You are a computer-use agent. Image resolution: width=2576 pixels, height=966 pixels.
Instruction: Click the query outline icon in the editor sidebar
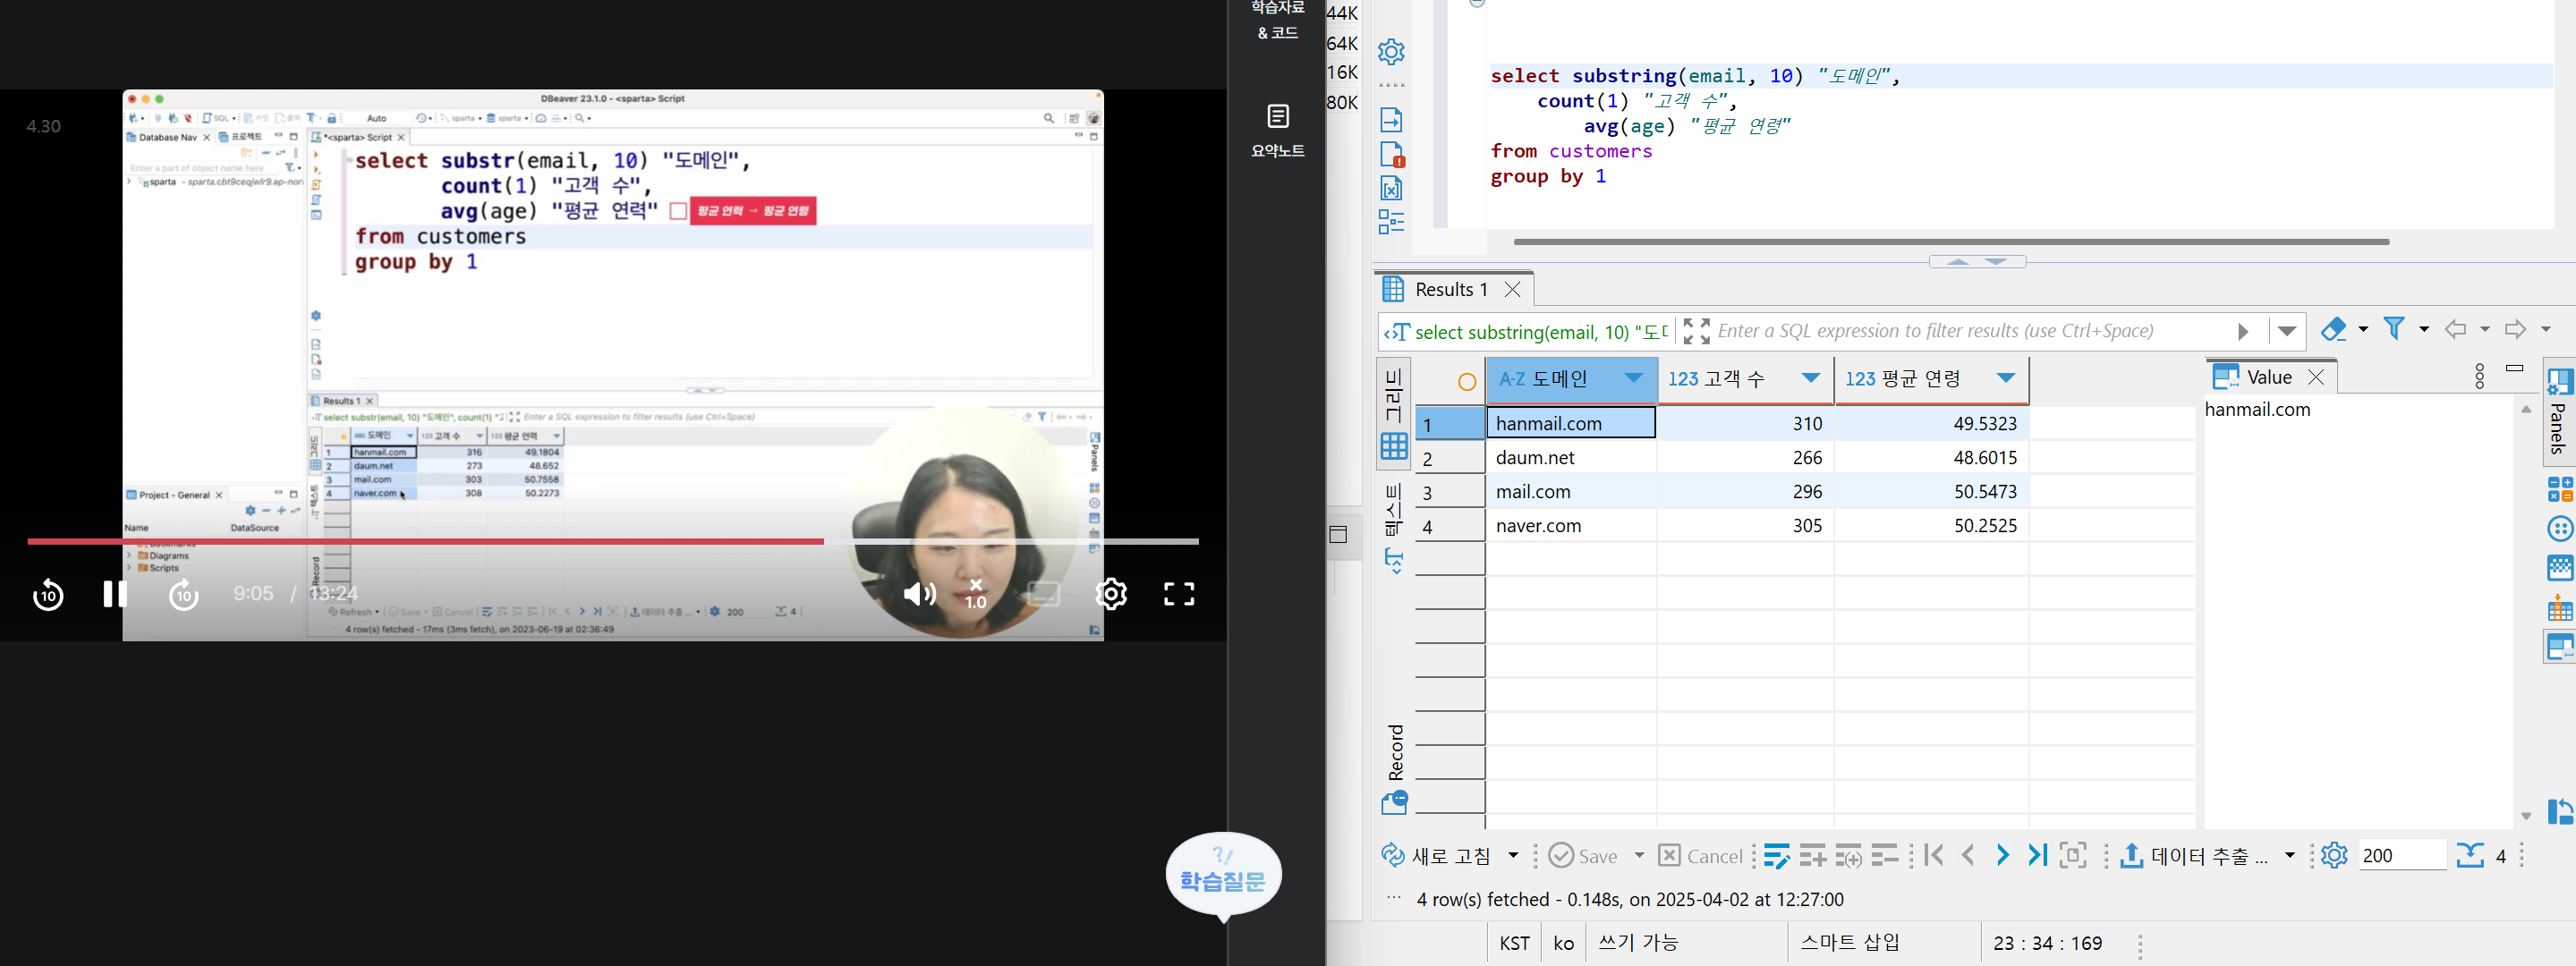(x=1391, y=222)
